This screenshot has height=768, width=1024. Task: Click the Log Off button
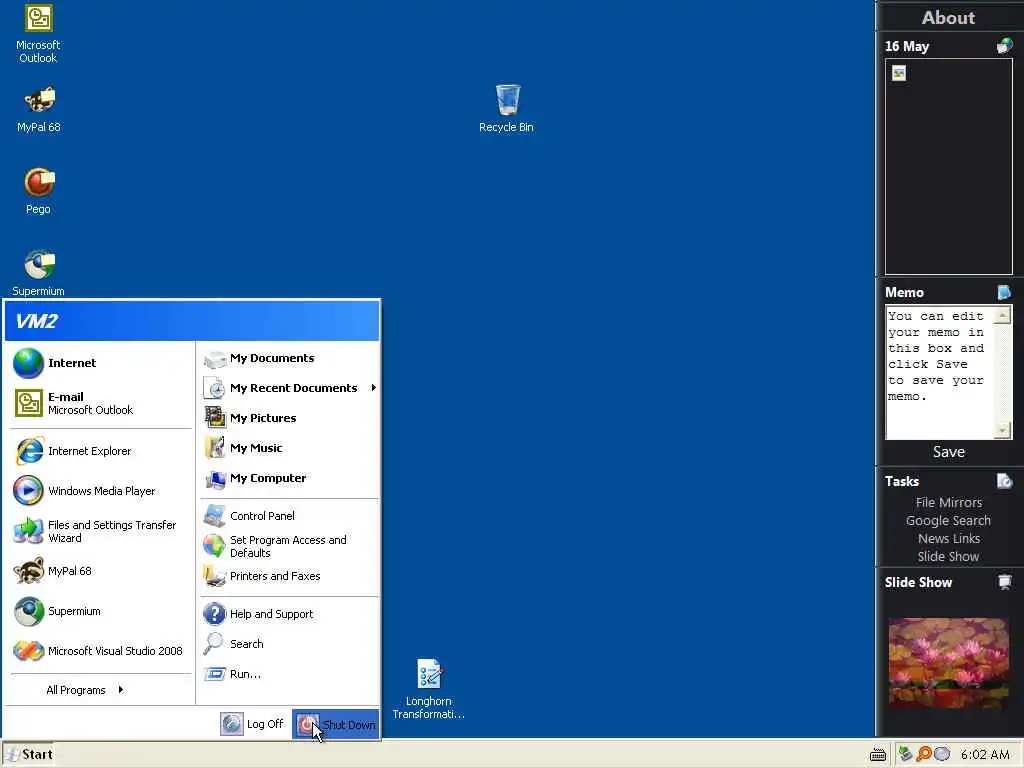coord(252,724)
